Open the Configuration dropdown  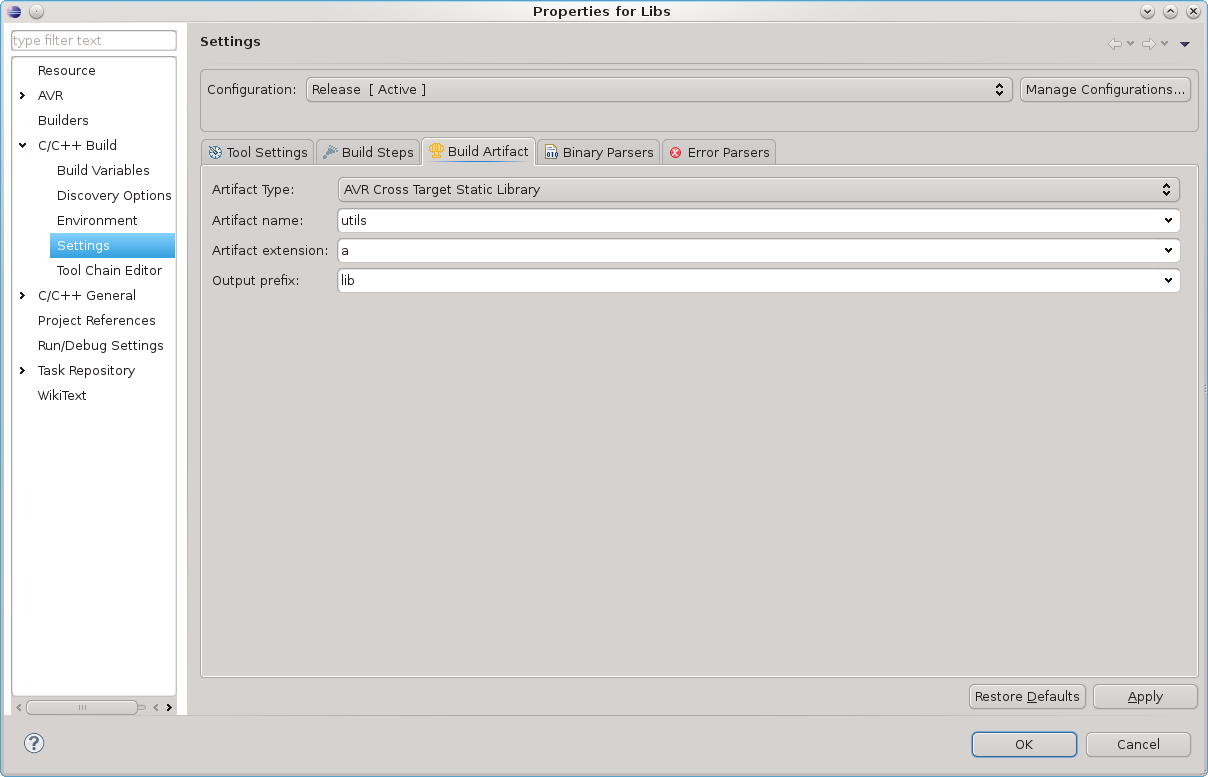tap(997, 89)
